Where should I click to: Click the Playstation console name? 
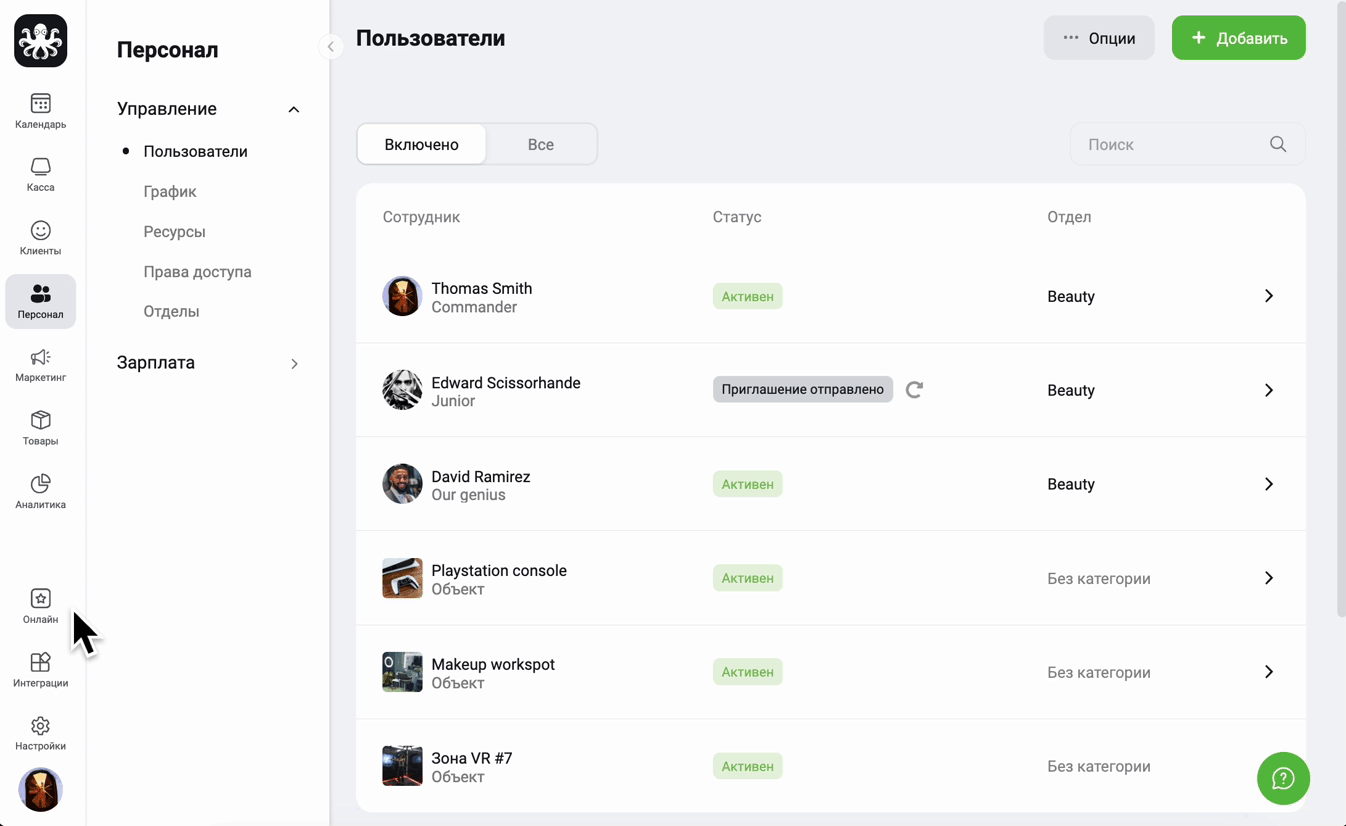point(499,570)
